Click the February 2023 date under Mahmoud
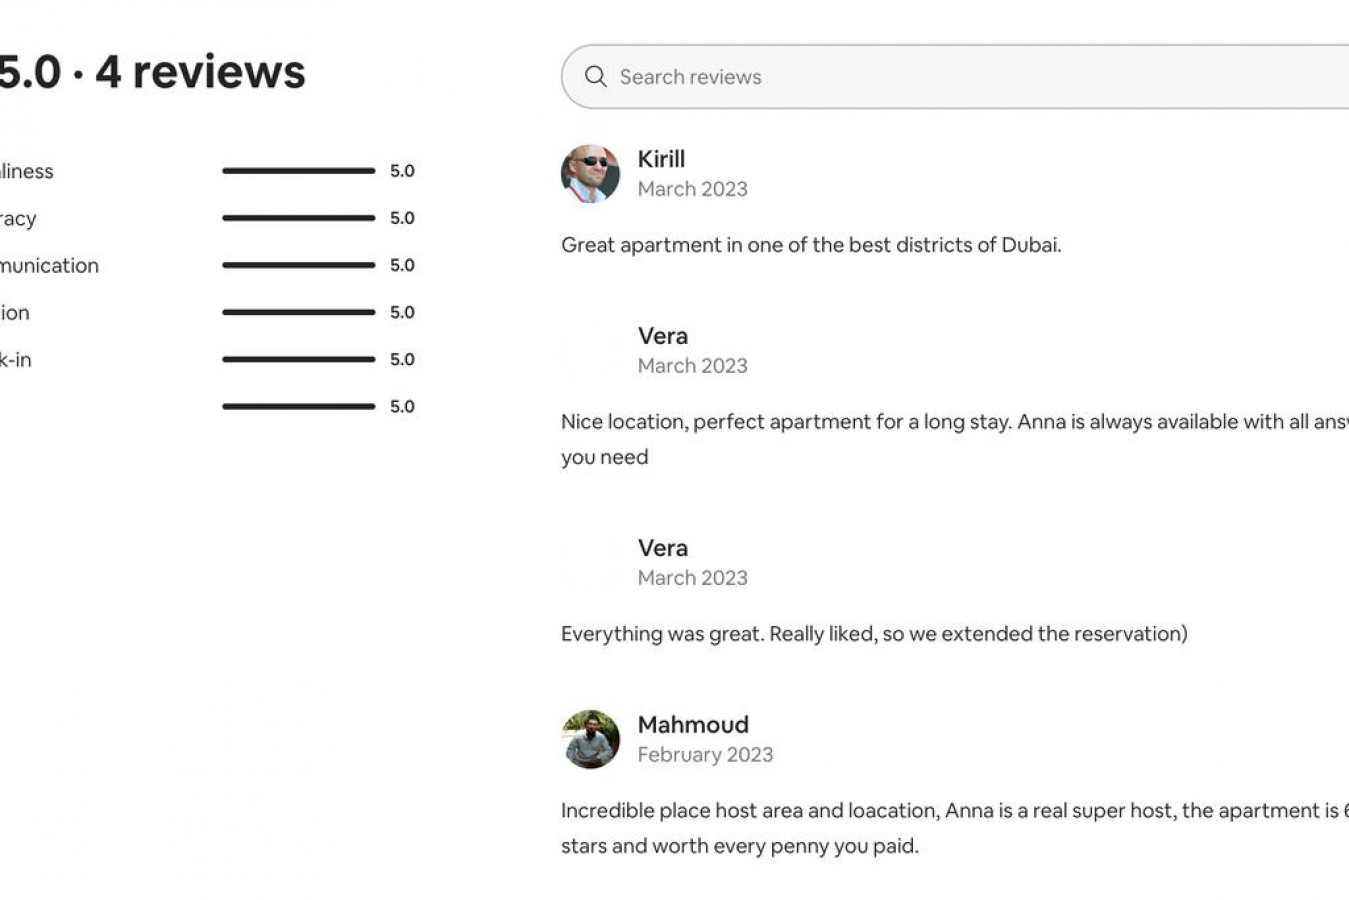 (705, 755)
